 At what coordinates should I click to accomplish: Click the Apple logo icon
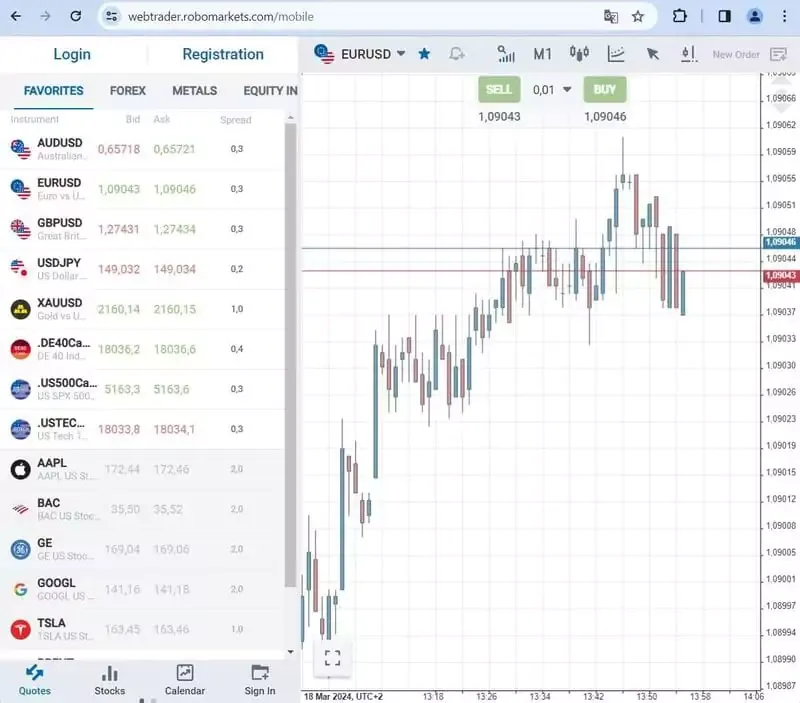(20, 469)
